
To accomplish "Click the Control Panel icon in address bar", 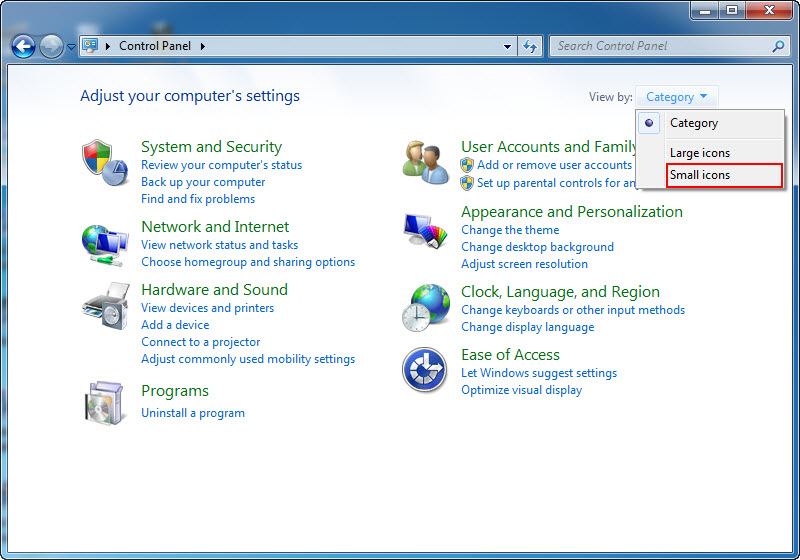I will [90, 46].
